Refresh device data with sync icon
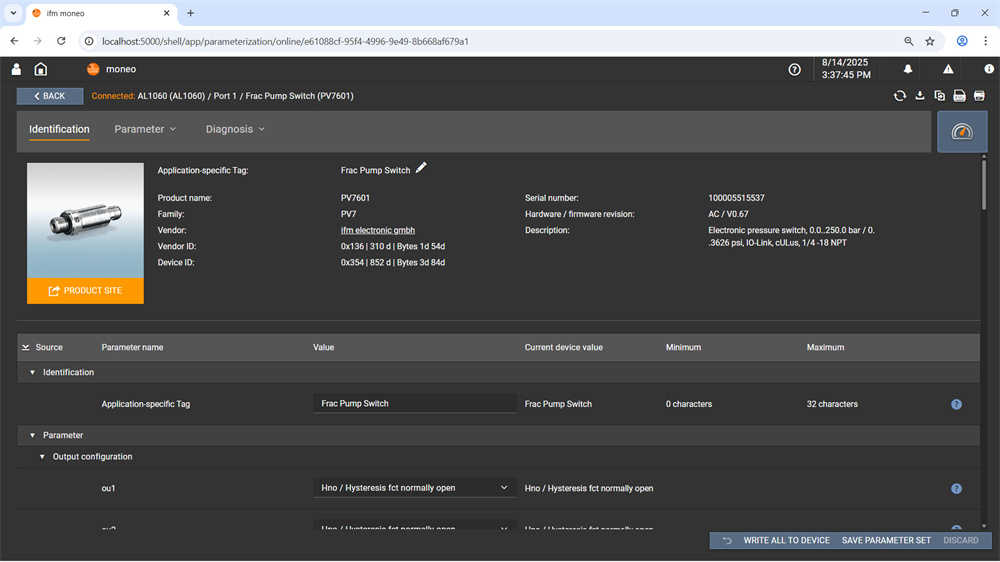 [x=900, y=96]
